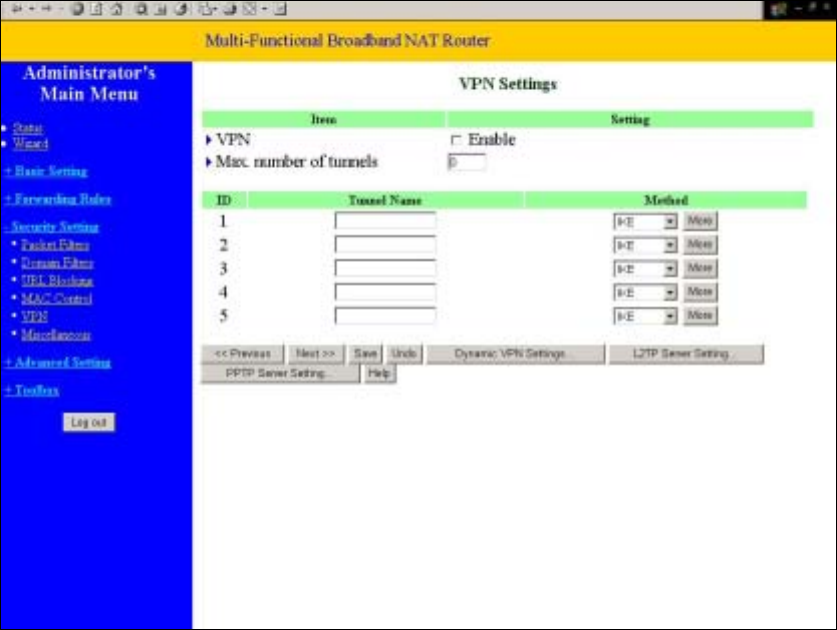Screen dimensions: 837x630
Task: Click the browser Forward arrow icon
Action: coord(46,9)
